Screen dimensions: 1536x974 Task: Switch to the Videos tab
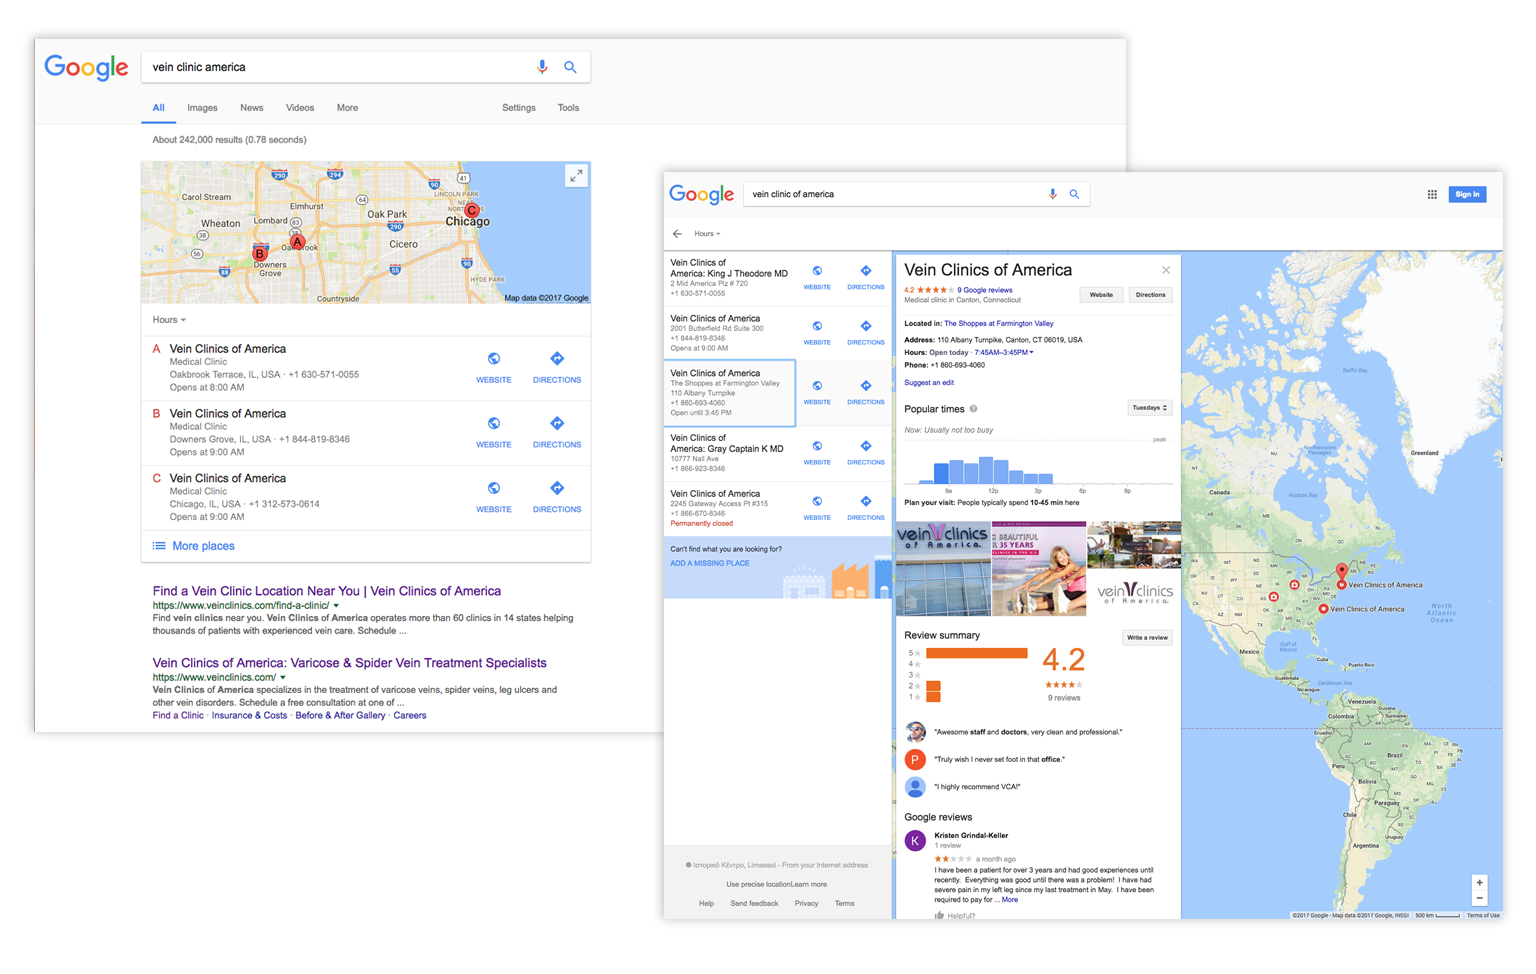(x=300, y=108)
